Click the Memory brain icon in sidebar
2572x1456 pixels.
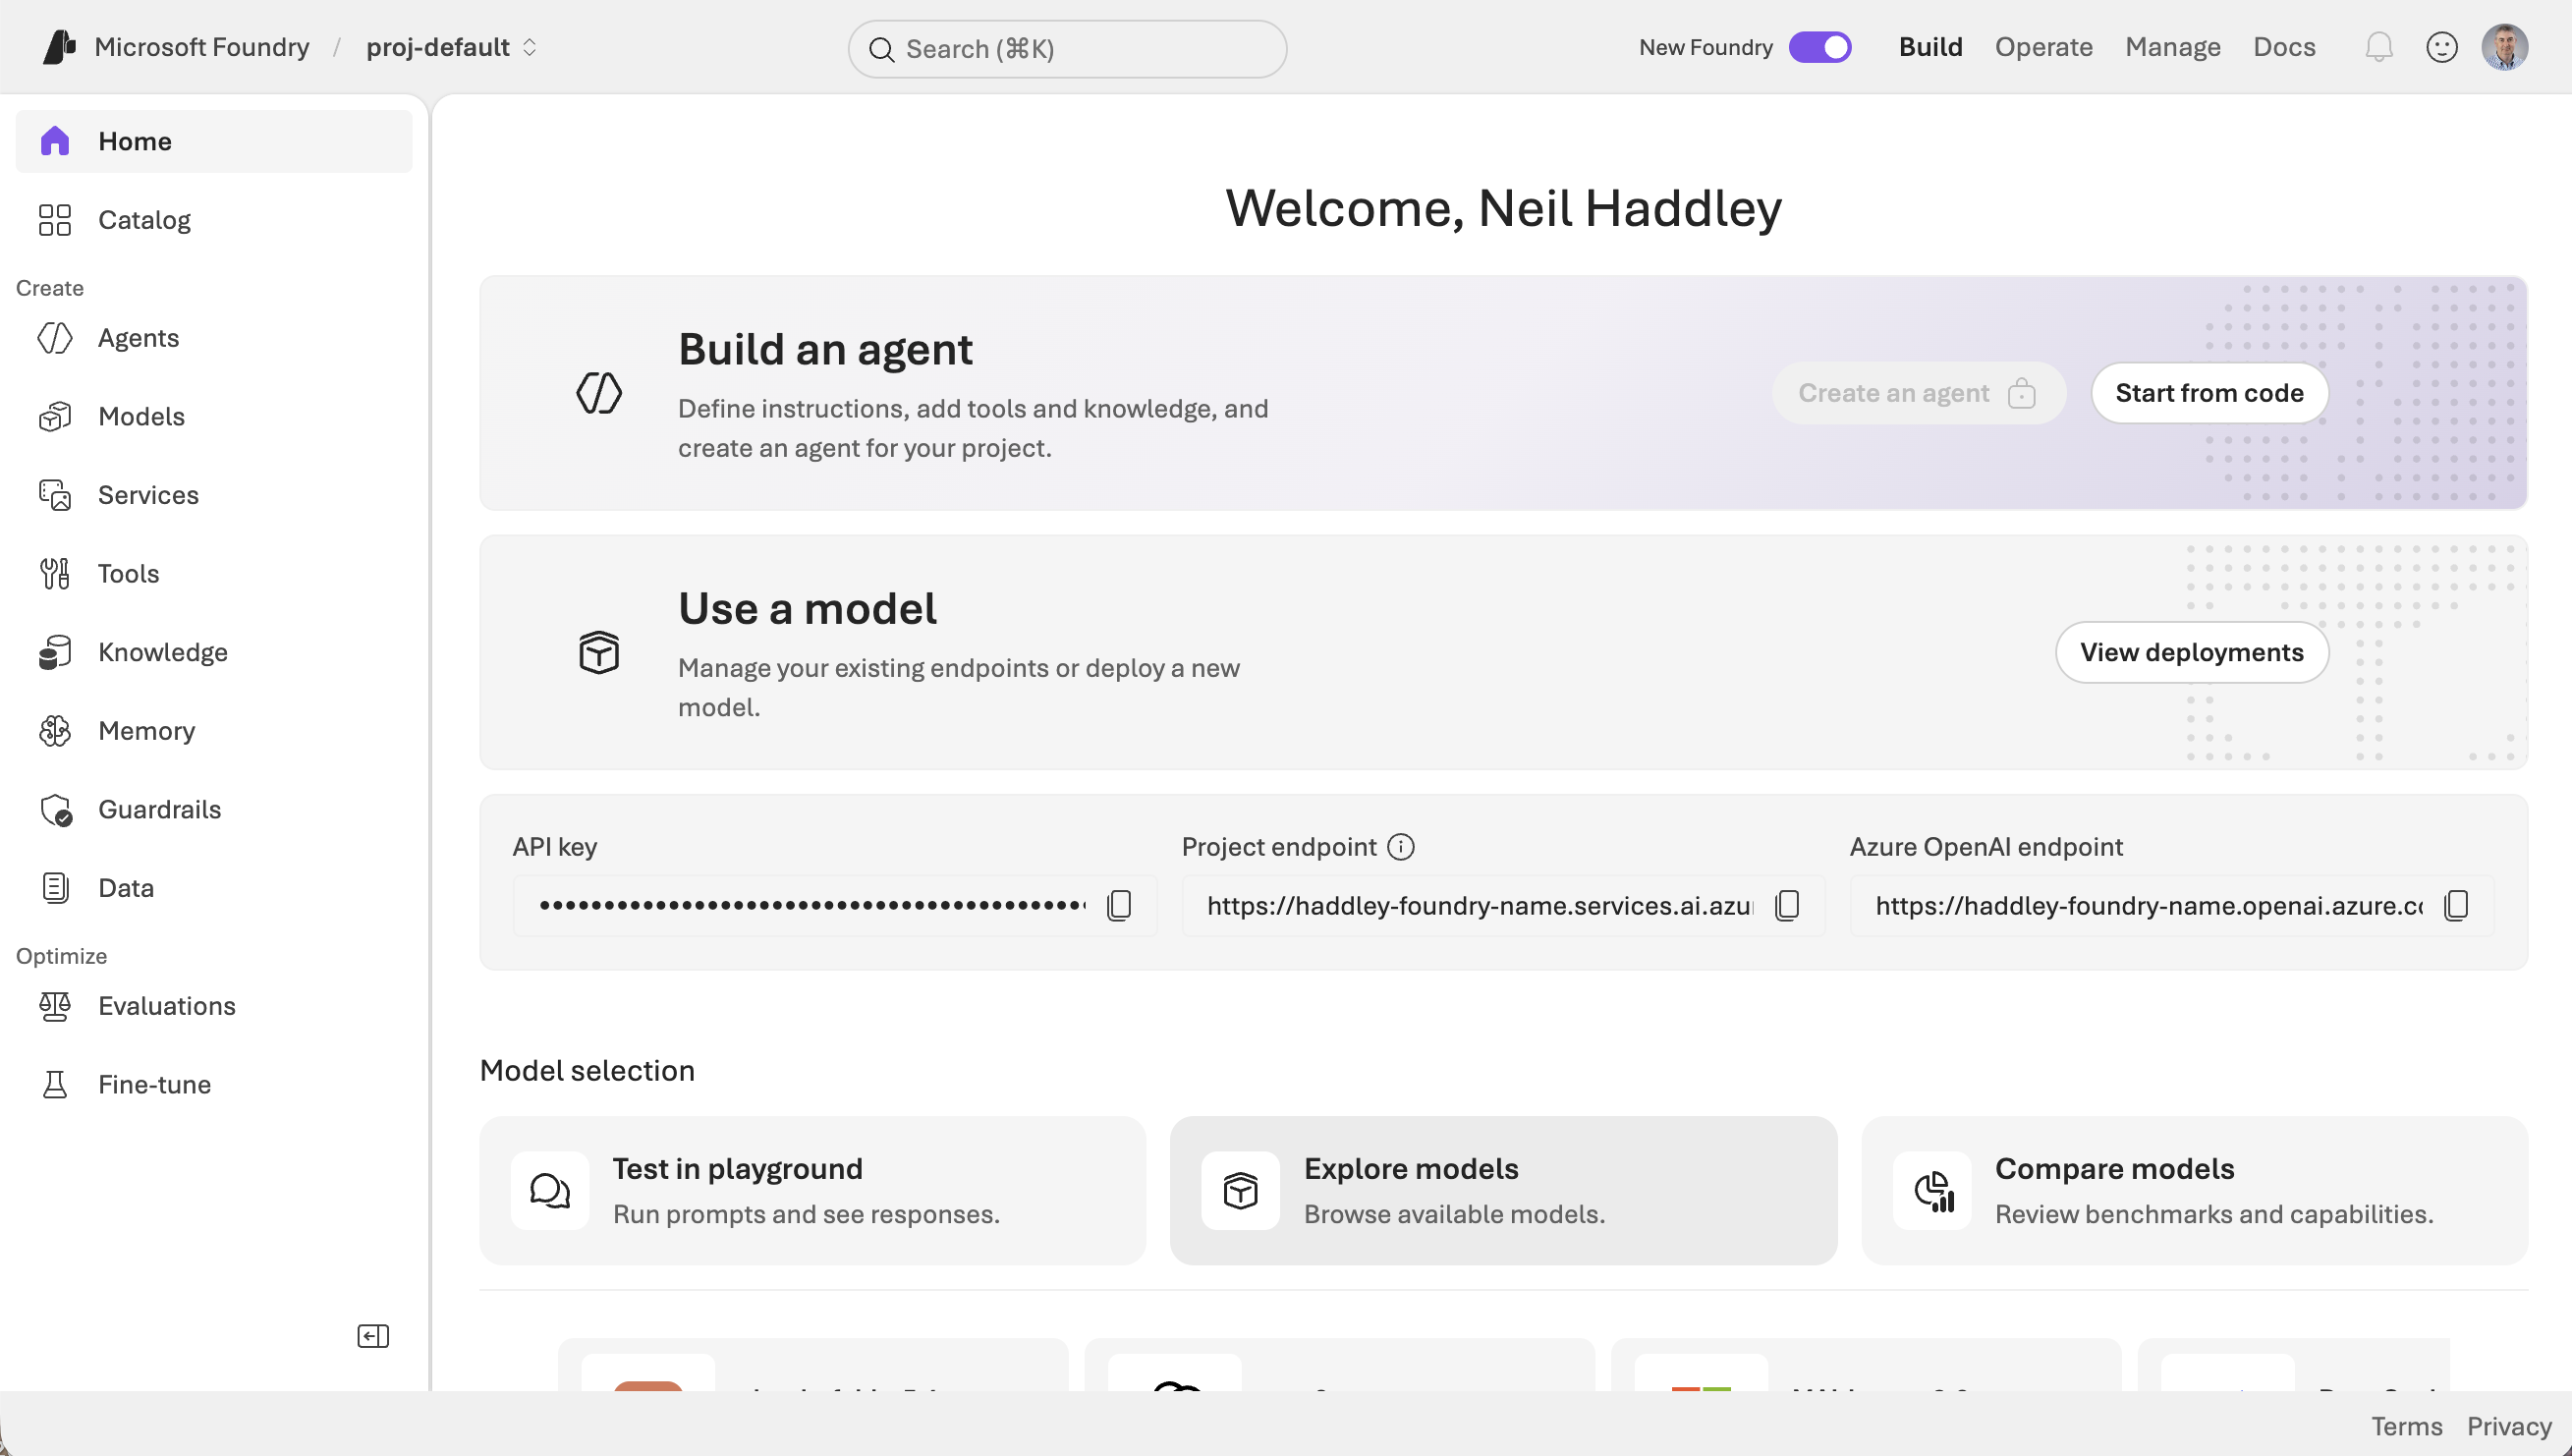pyautogui.click(x=55, y=731)
